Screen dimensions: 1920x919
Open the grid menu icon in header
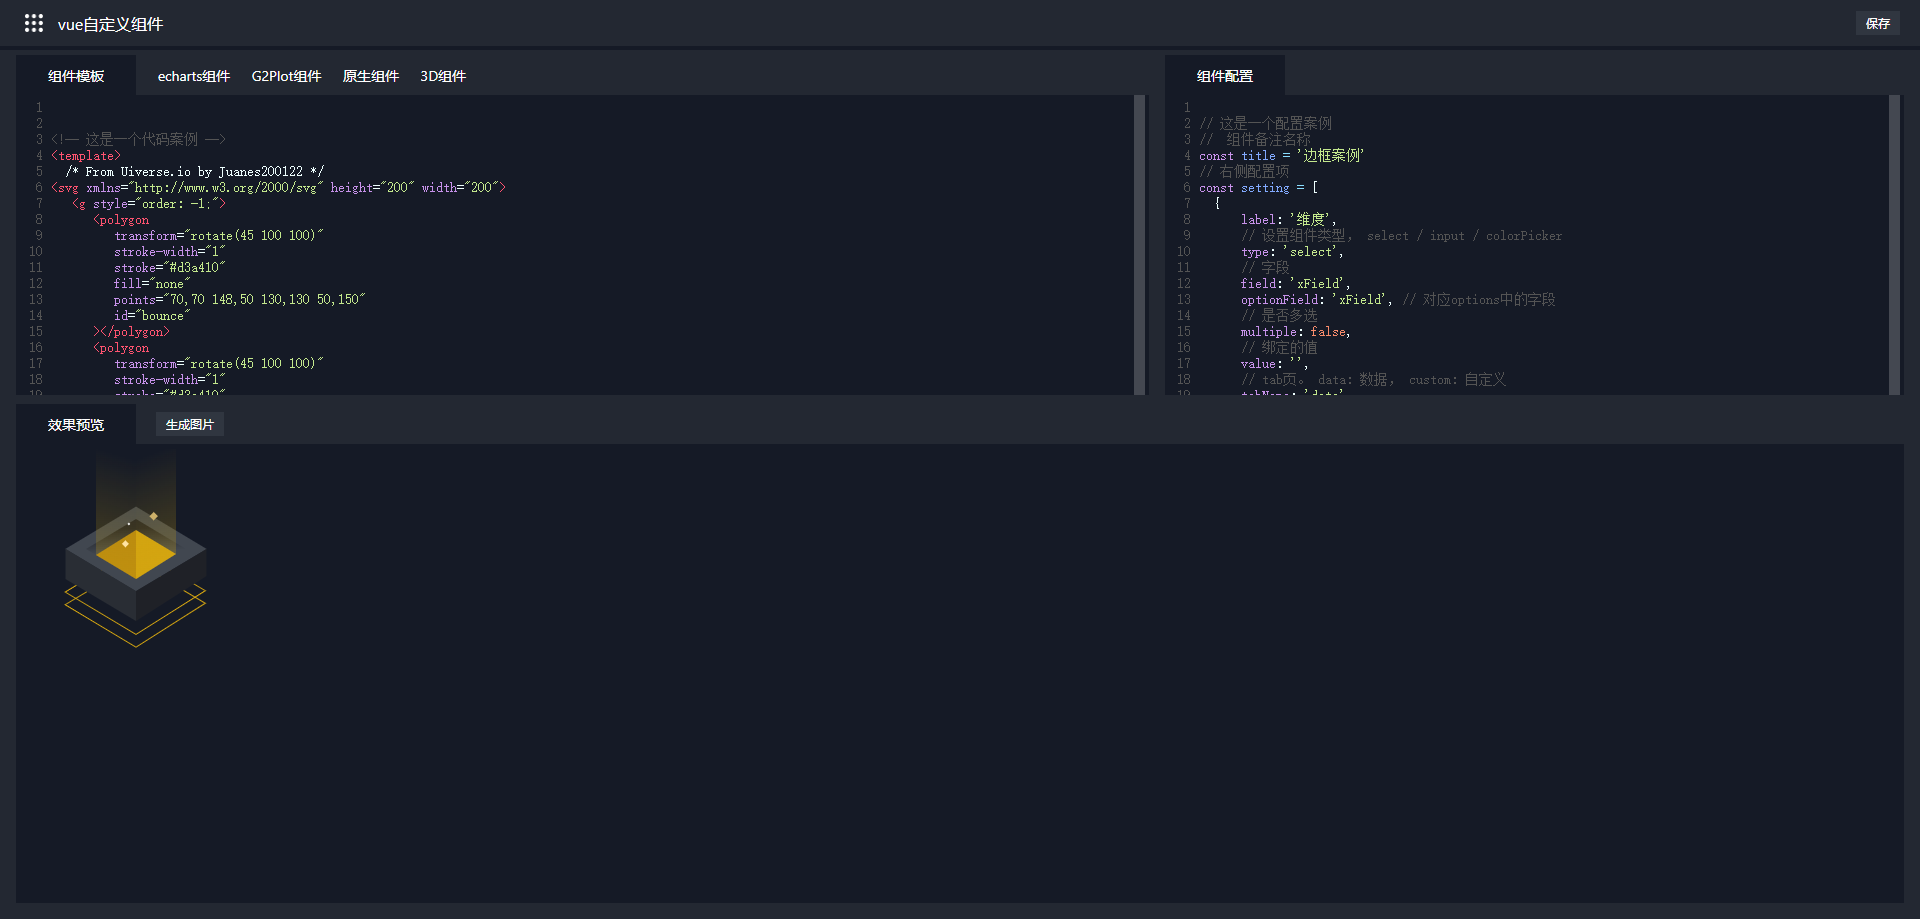34,23
